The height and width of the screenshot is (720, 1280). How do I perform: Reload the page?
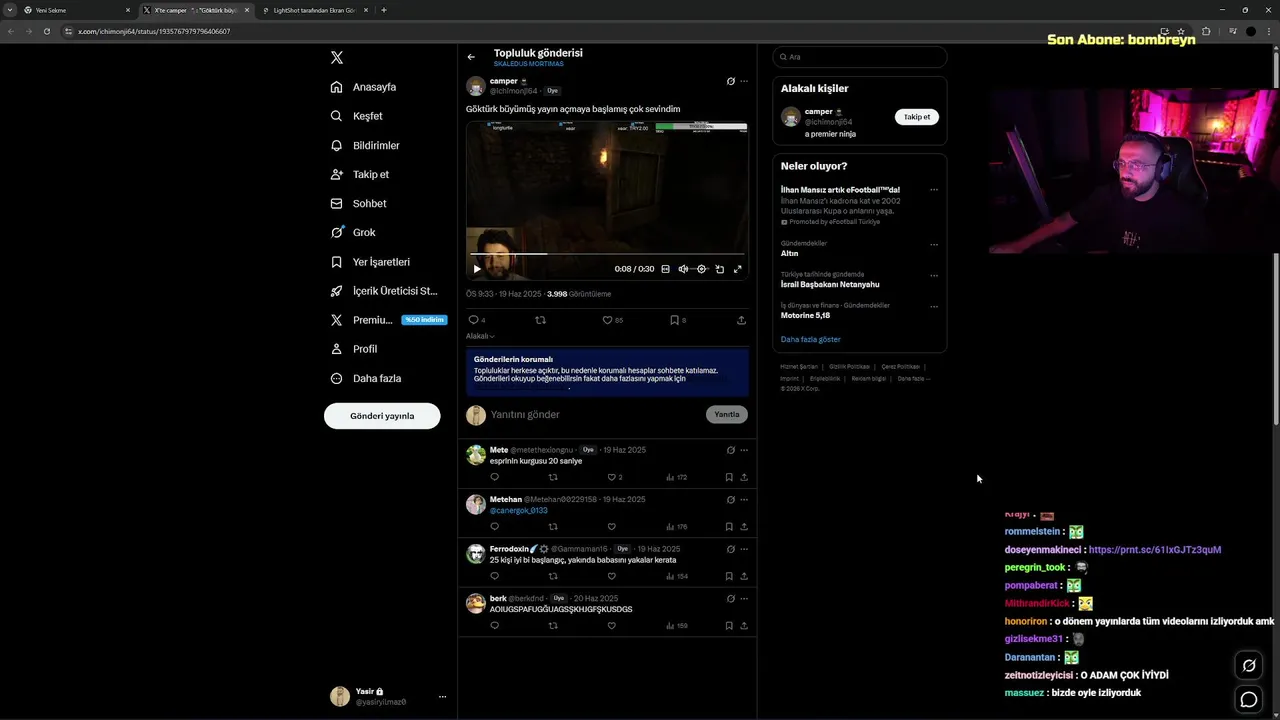click(47, 31)
